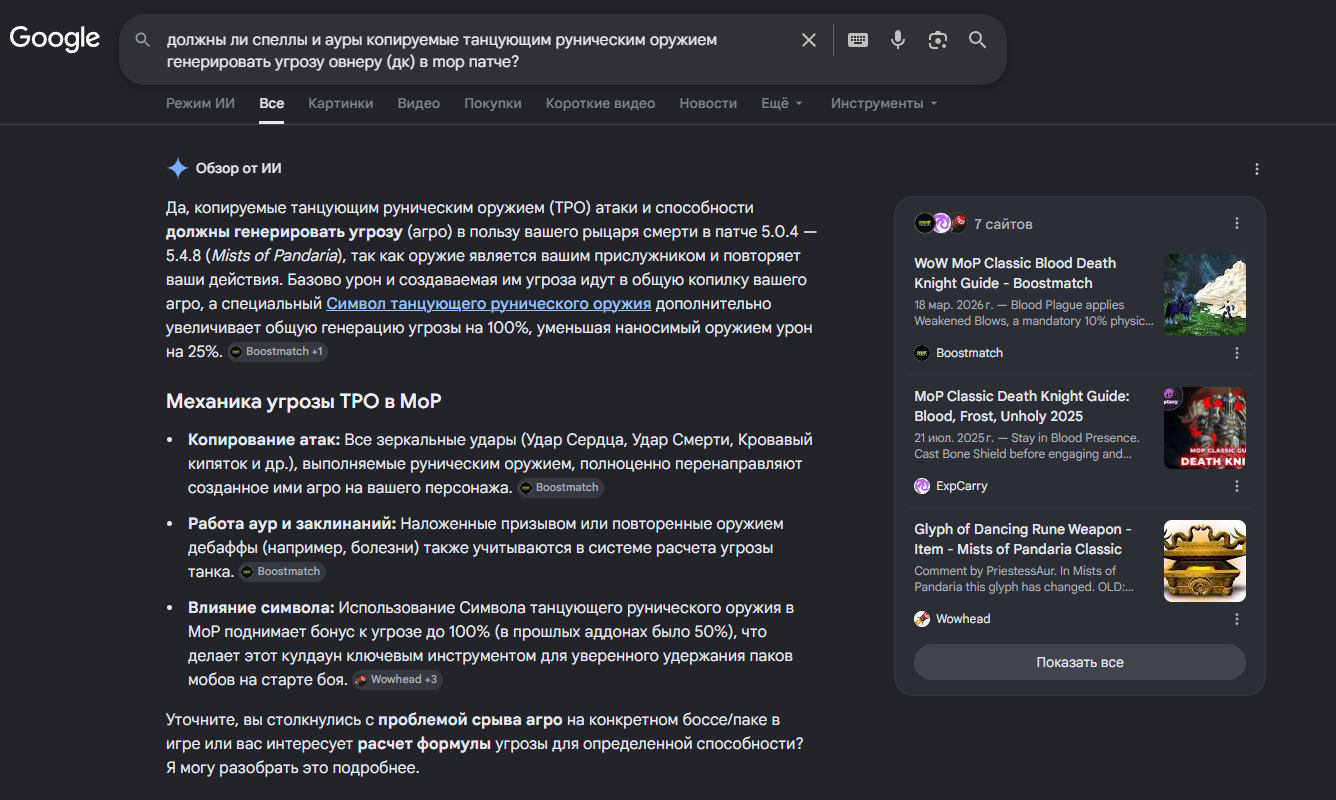Select the Все tab
1336x800 pixels.
271,103
